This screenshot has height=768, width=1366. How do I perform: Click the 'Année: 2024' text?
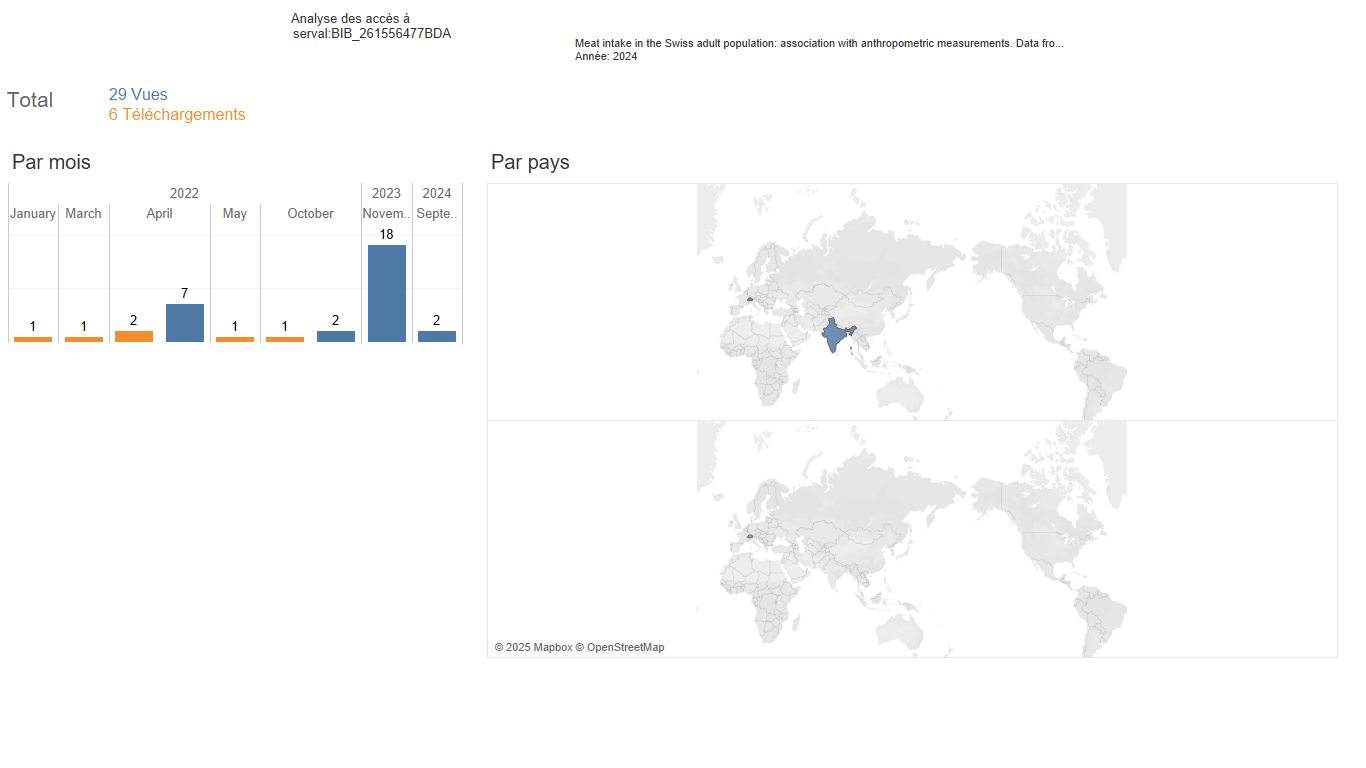(606, 57)
